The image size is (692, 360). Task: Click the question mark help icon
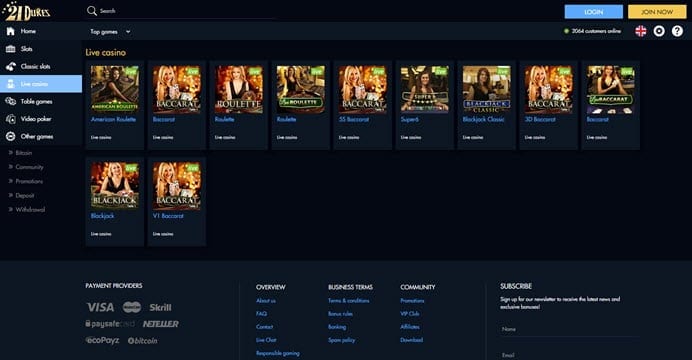point(677,31)
